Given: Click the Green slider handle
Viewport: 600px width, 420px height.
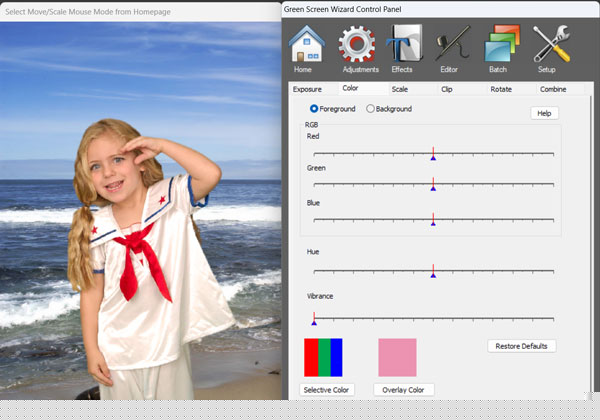Looking at the screenshot, I should pos(433,185).
